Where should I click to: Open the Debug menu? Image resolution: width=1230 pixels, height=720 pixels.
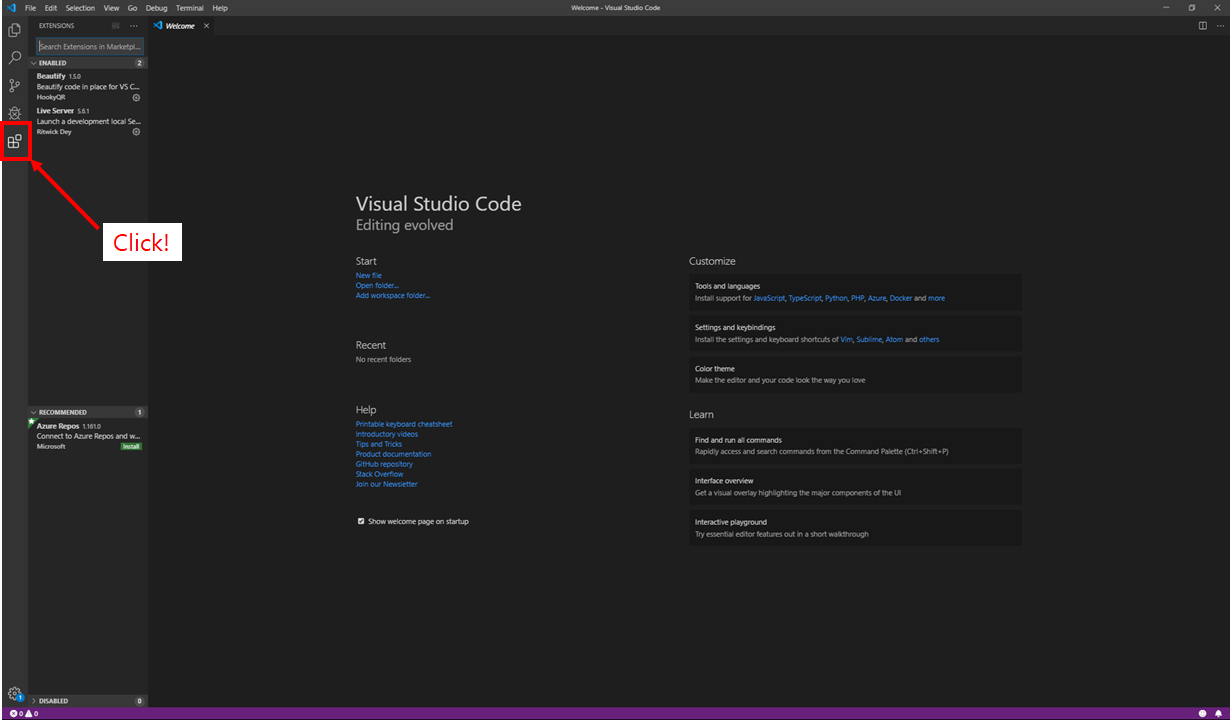click(x=157, y=8)
